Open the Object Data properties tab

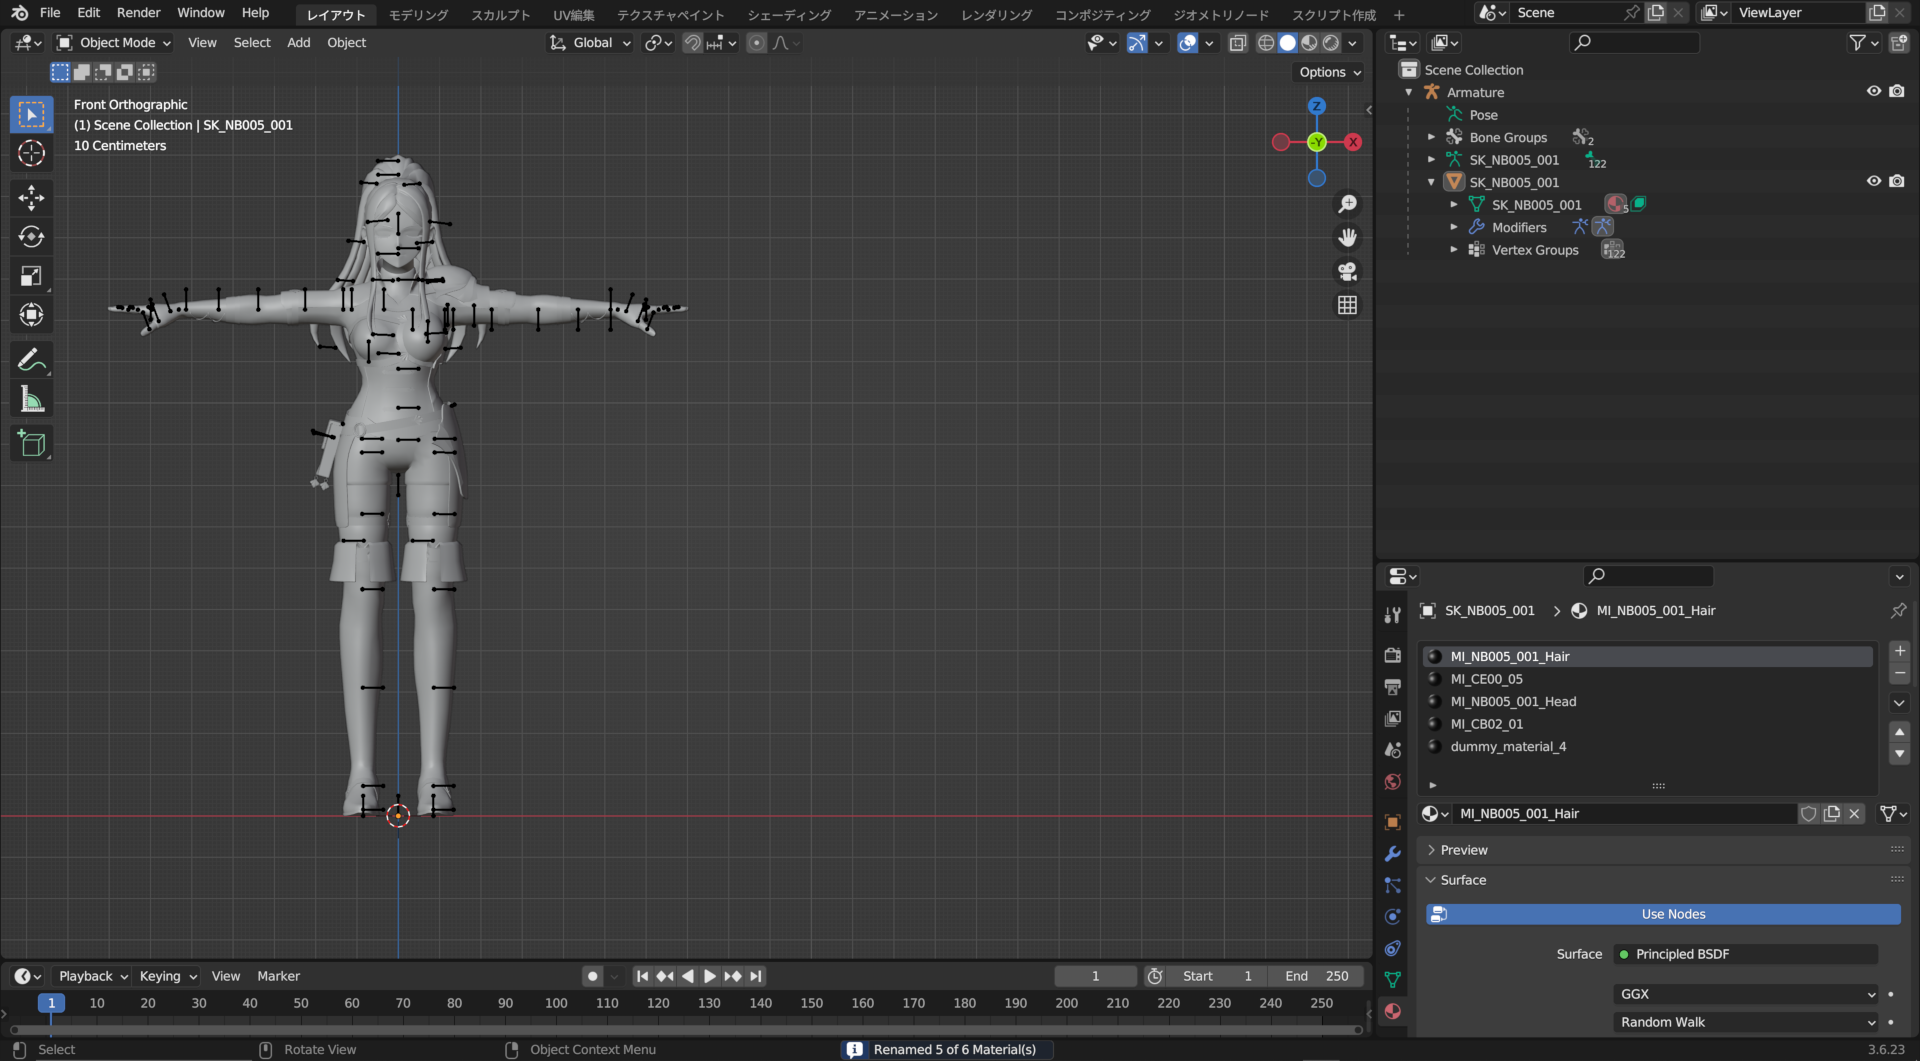tap(1393, 980)
